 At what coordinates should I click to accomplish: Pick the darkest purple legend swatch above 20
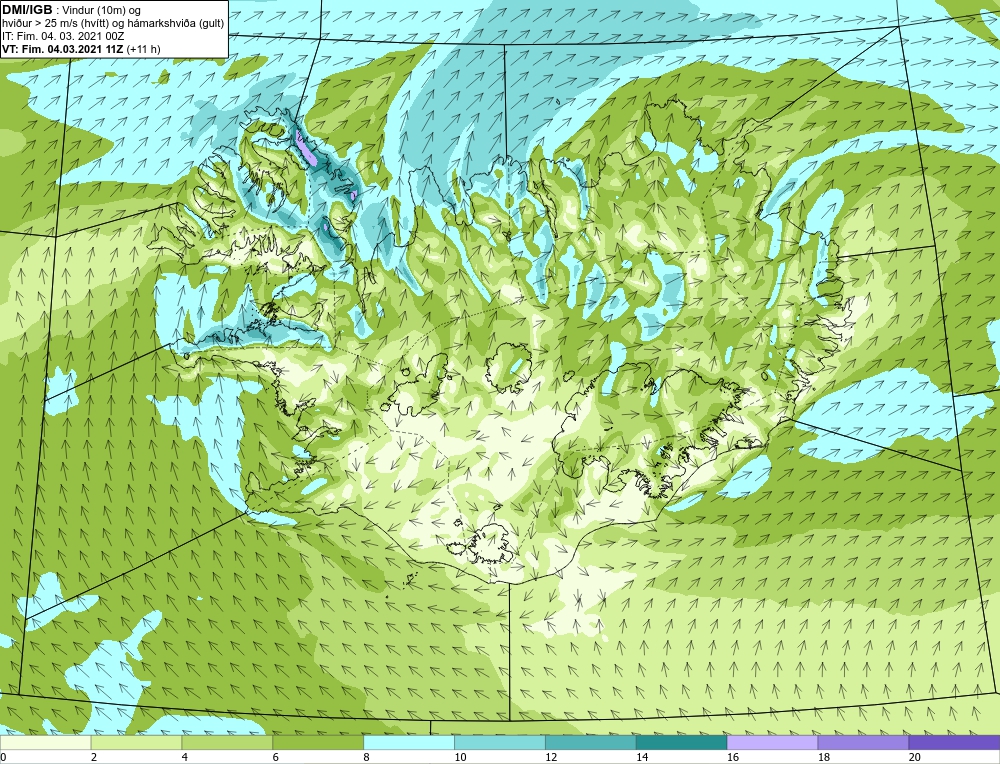click(x=954, y=743)
